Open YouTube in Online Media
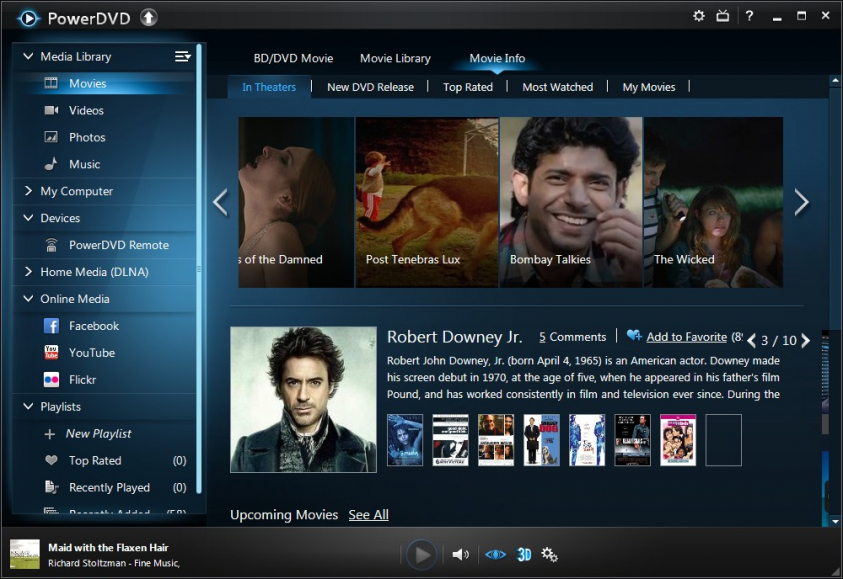 91,353
